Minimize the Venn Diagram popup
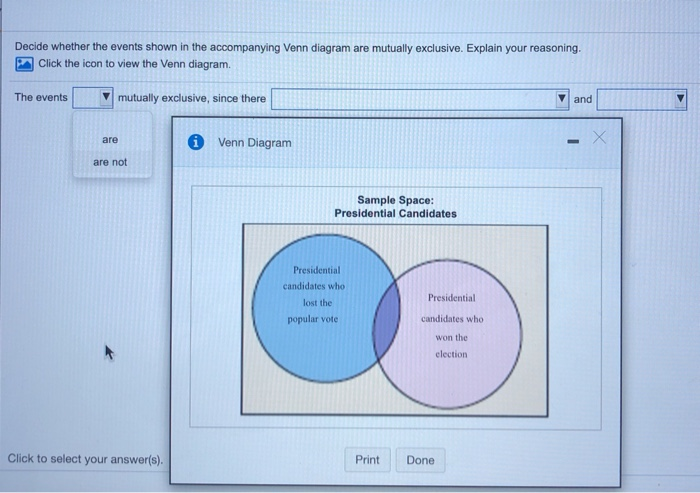 (573, 142)
